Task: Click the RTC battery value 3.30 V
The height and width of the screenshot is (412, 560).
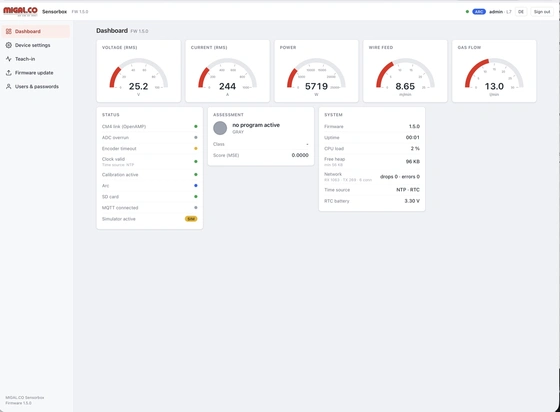Action: (412, 201)
